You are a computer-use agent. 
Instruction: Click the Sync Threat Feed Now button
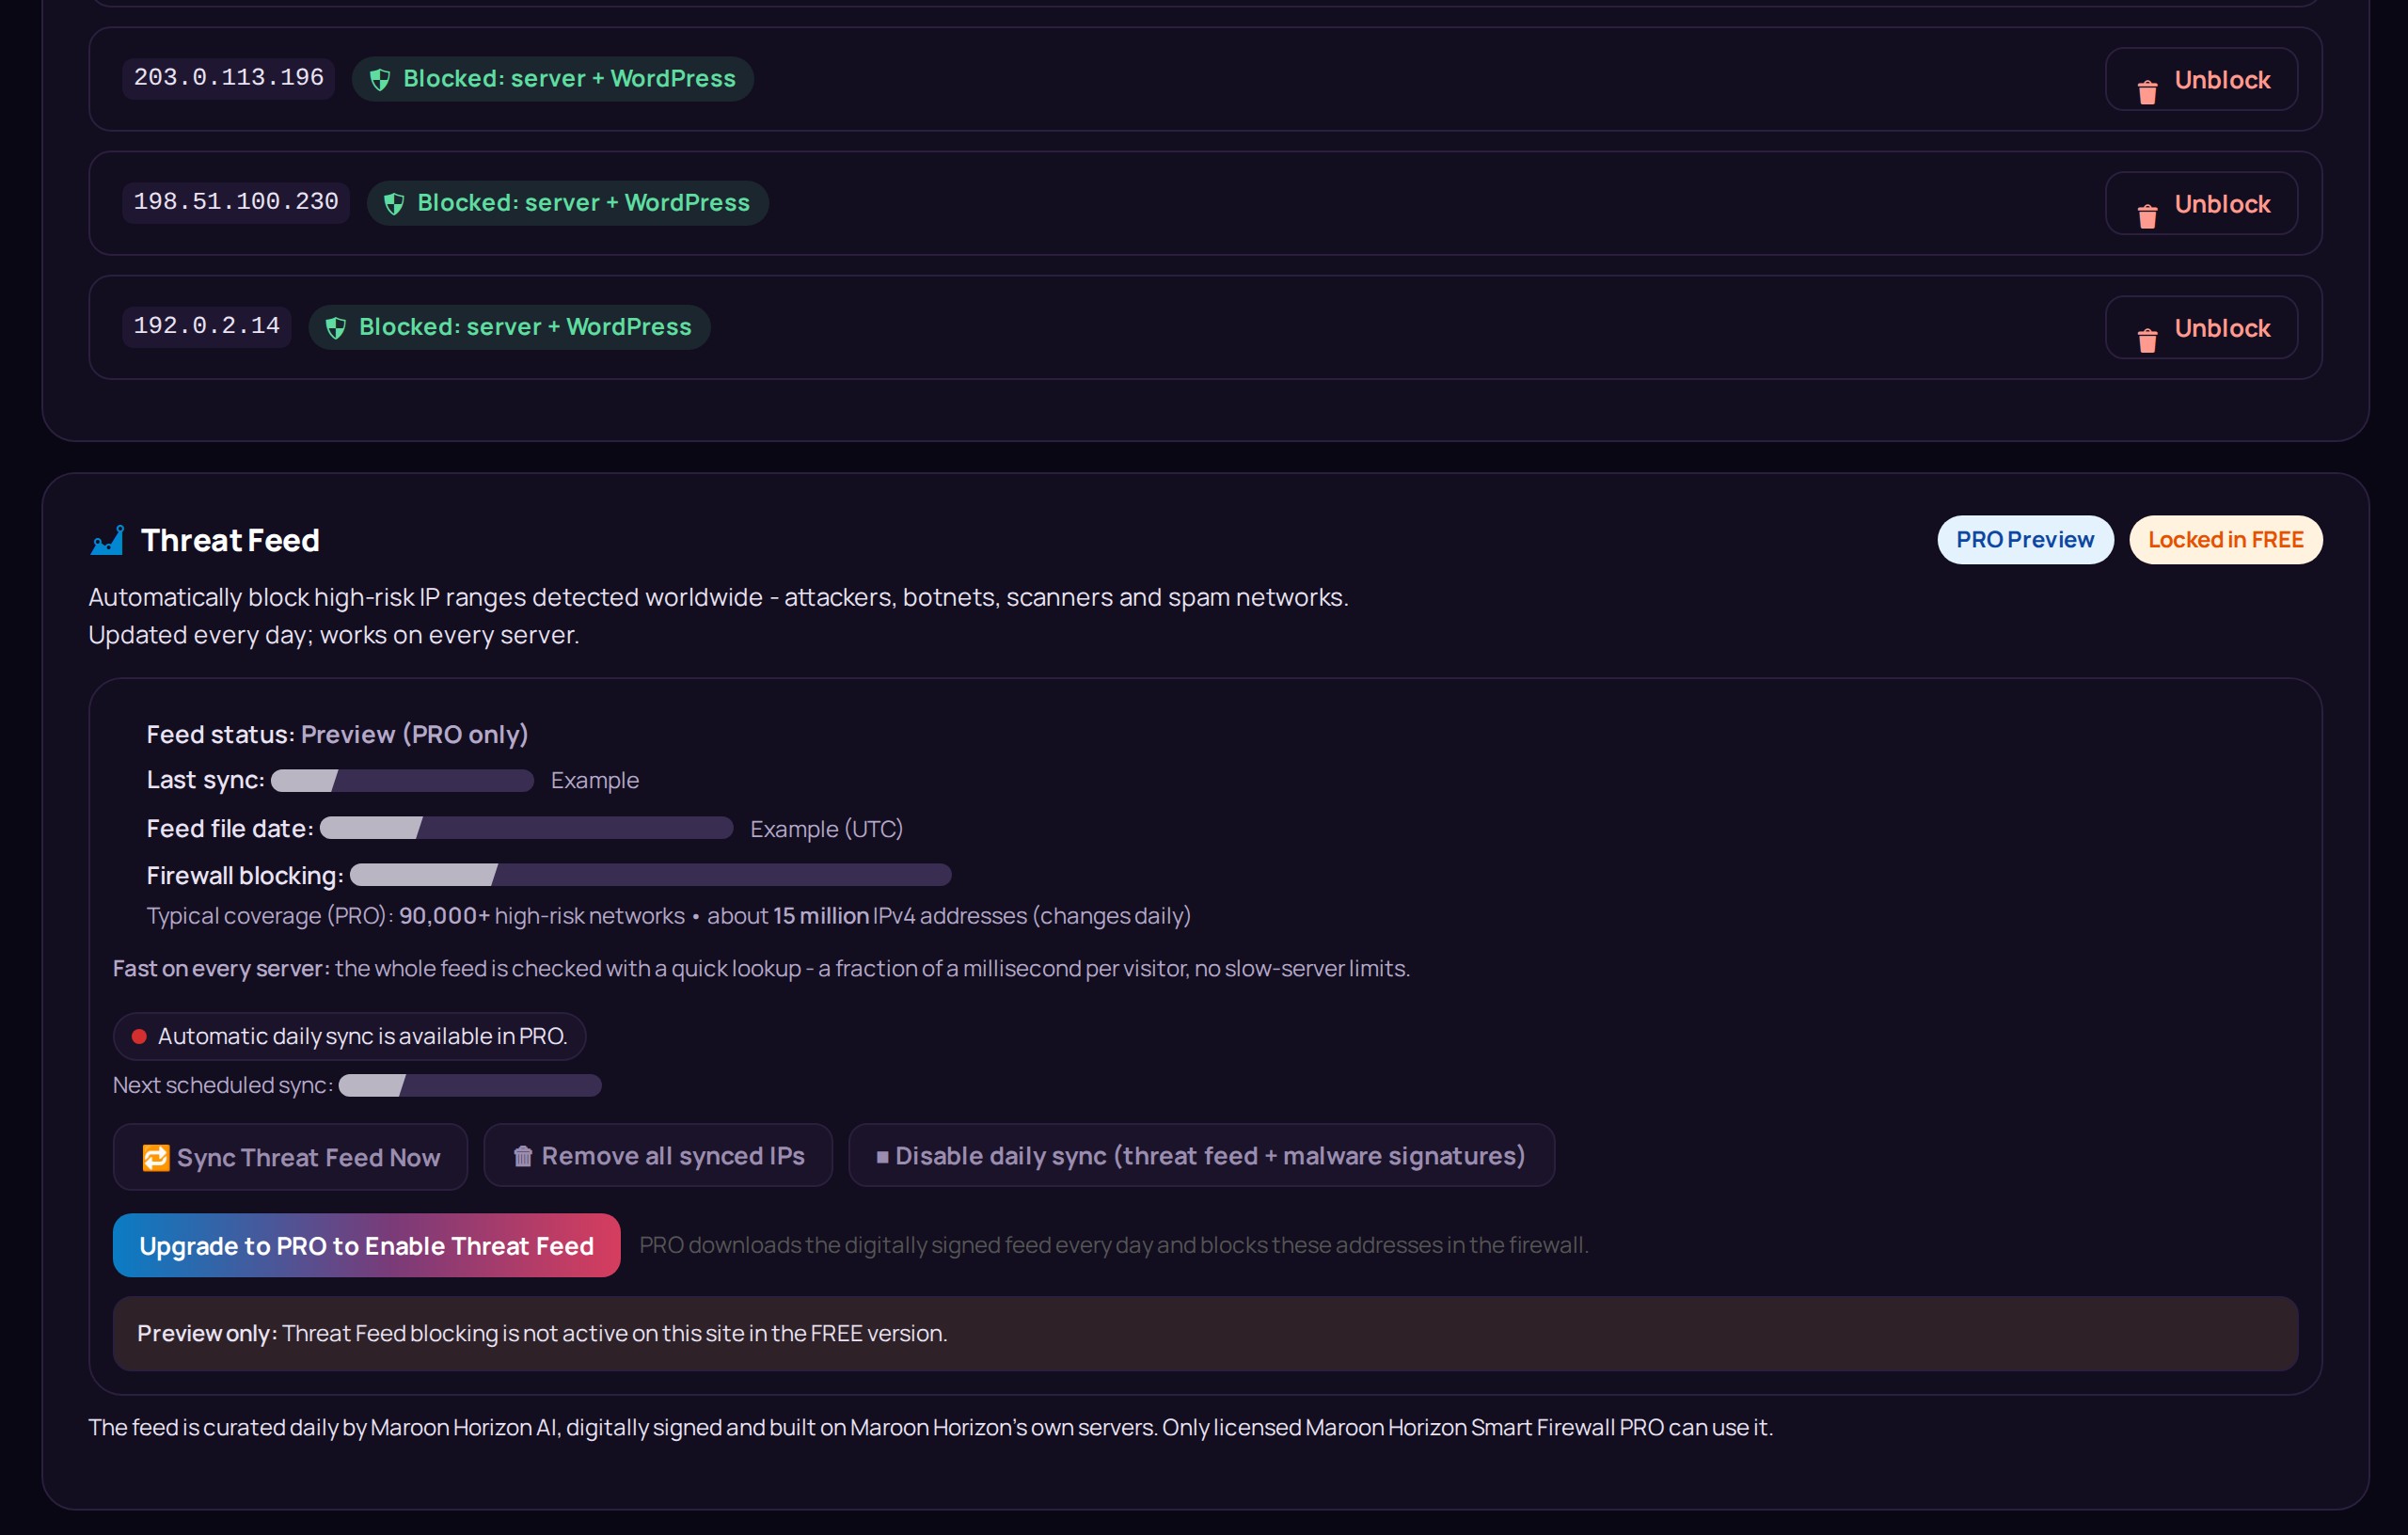290,1157
